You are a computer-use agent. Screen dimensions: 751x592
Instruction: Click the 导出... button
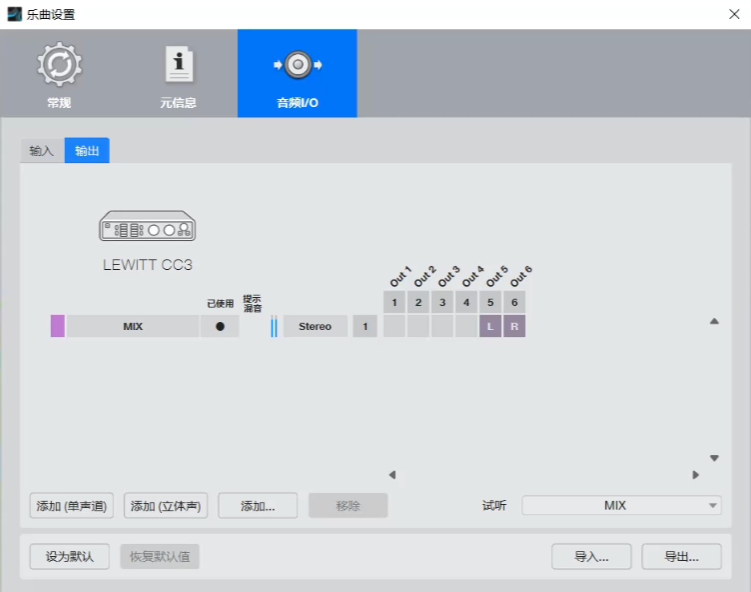point(681,557)
